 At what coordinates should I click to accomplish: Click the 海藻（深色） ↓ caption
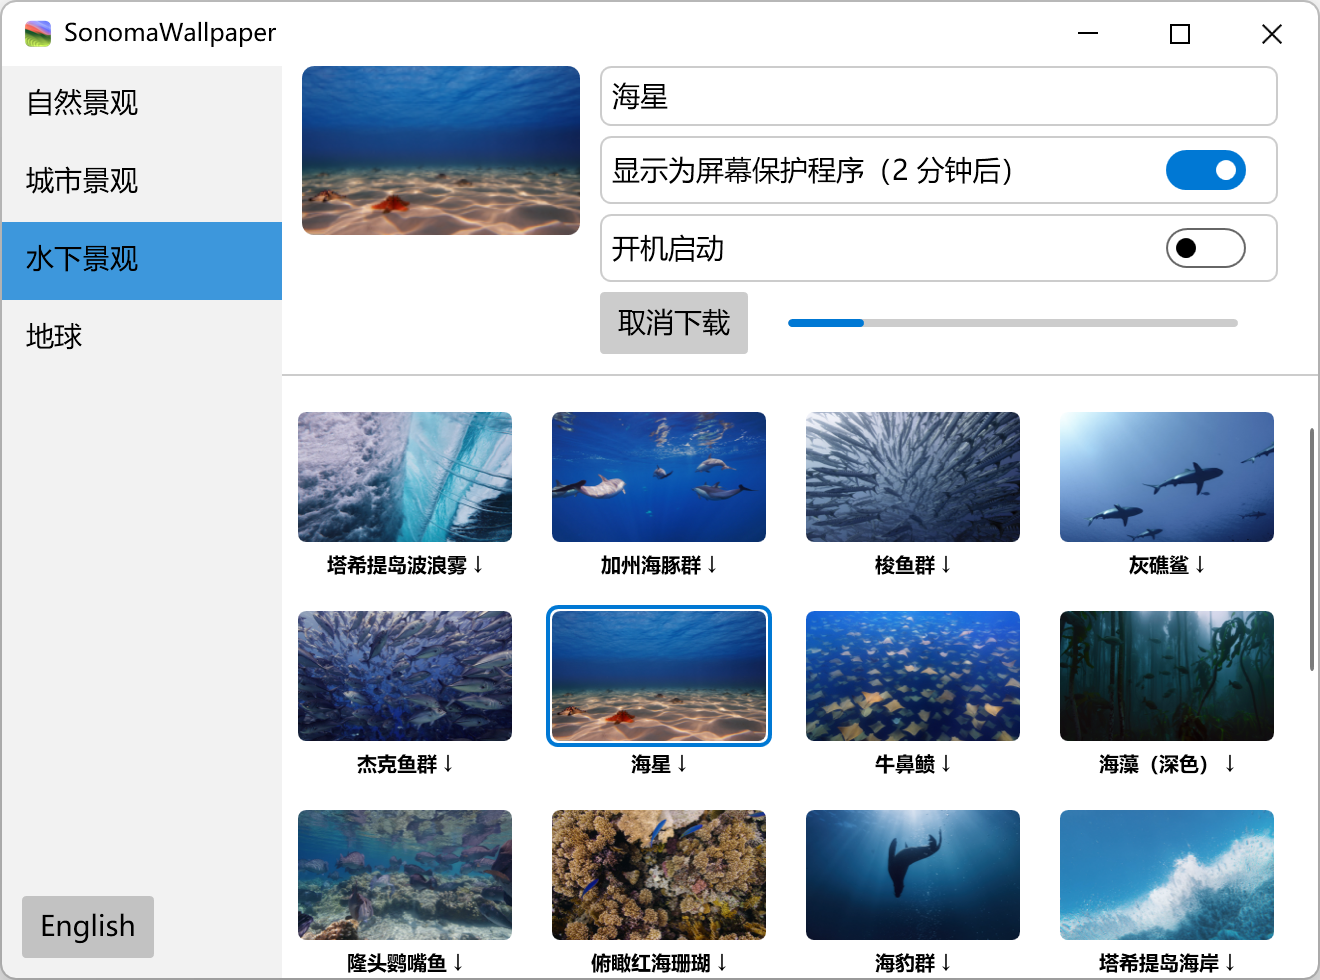1167,765
